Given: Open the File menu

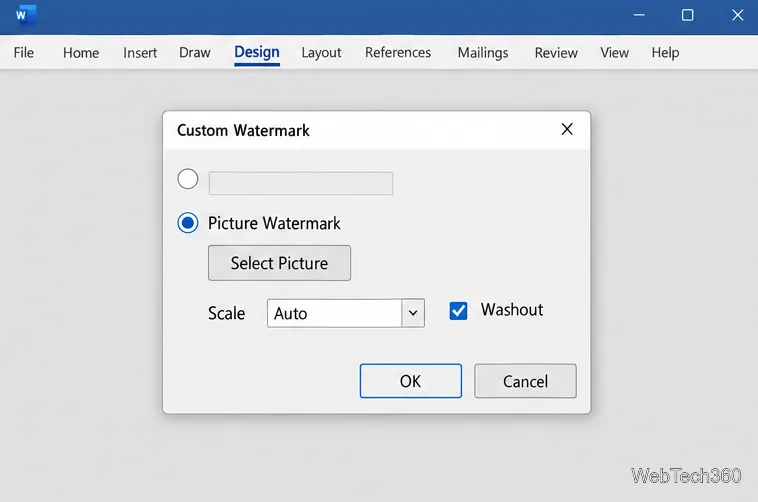Looking at the screenshot, I should click(24, 52).
